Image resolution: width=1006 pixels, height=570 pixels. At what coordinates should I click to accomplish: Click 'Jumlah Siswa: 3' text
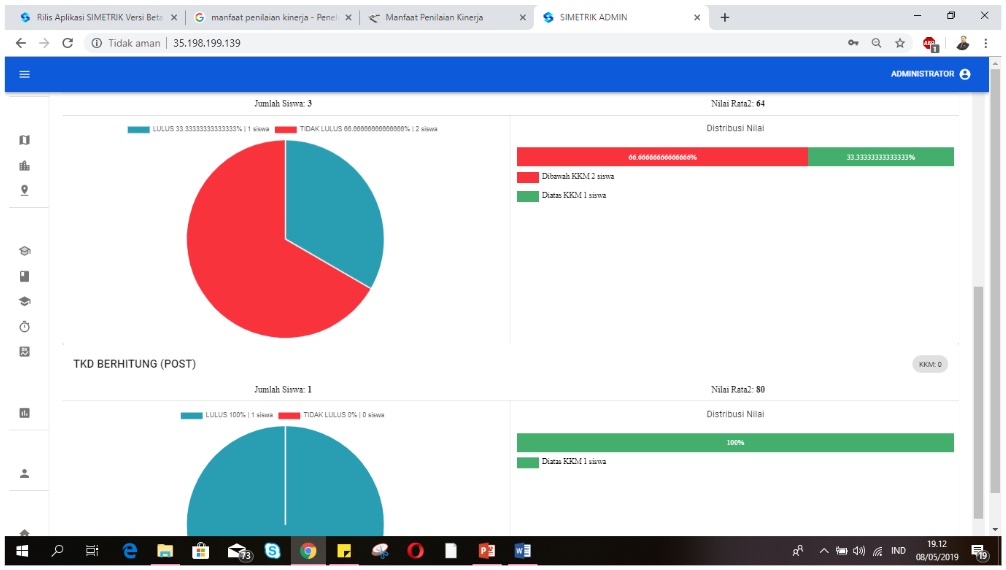click(x=283, y=103)
